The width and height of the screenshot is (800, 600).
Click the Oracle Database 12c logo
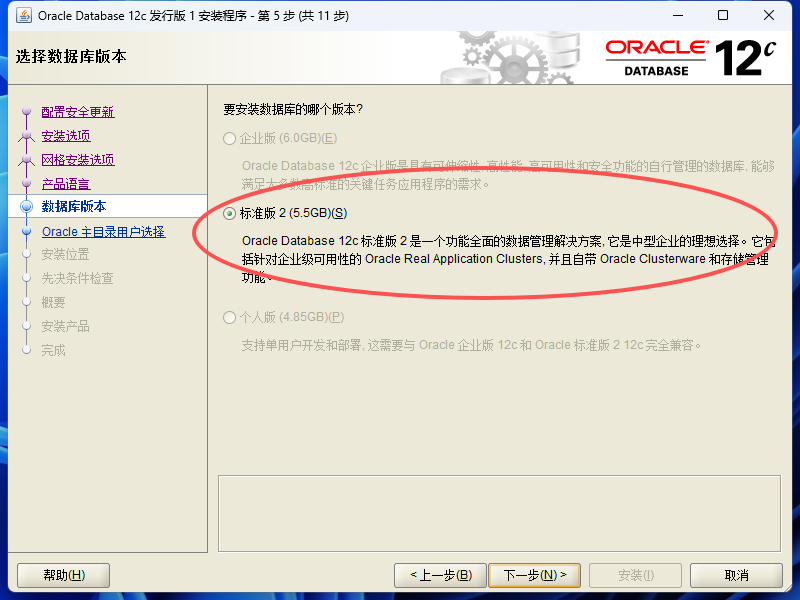coord(691,58)
